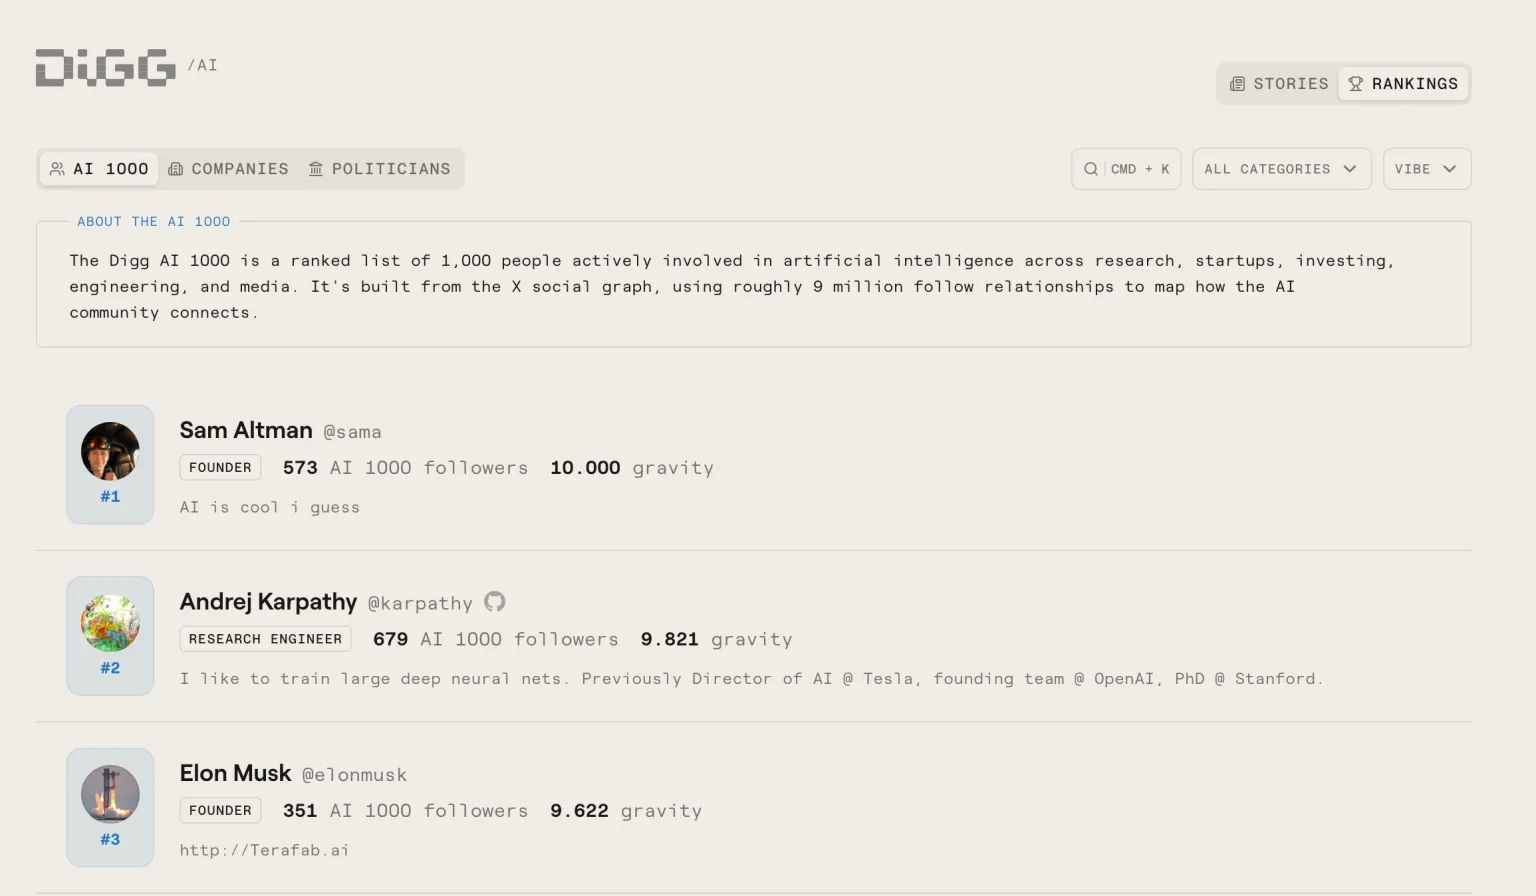Click the bank icon beside Politicians
The width and height of the screenshot is (1536, 896).
[x=316, y=169]
